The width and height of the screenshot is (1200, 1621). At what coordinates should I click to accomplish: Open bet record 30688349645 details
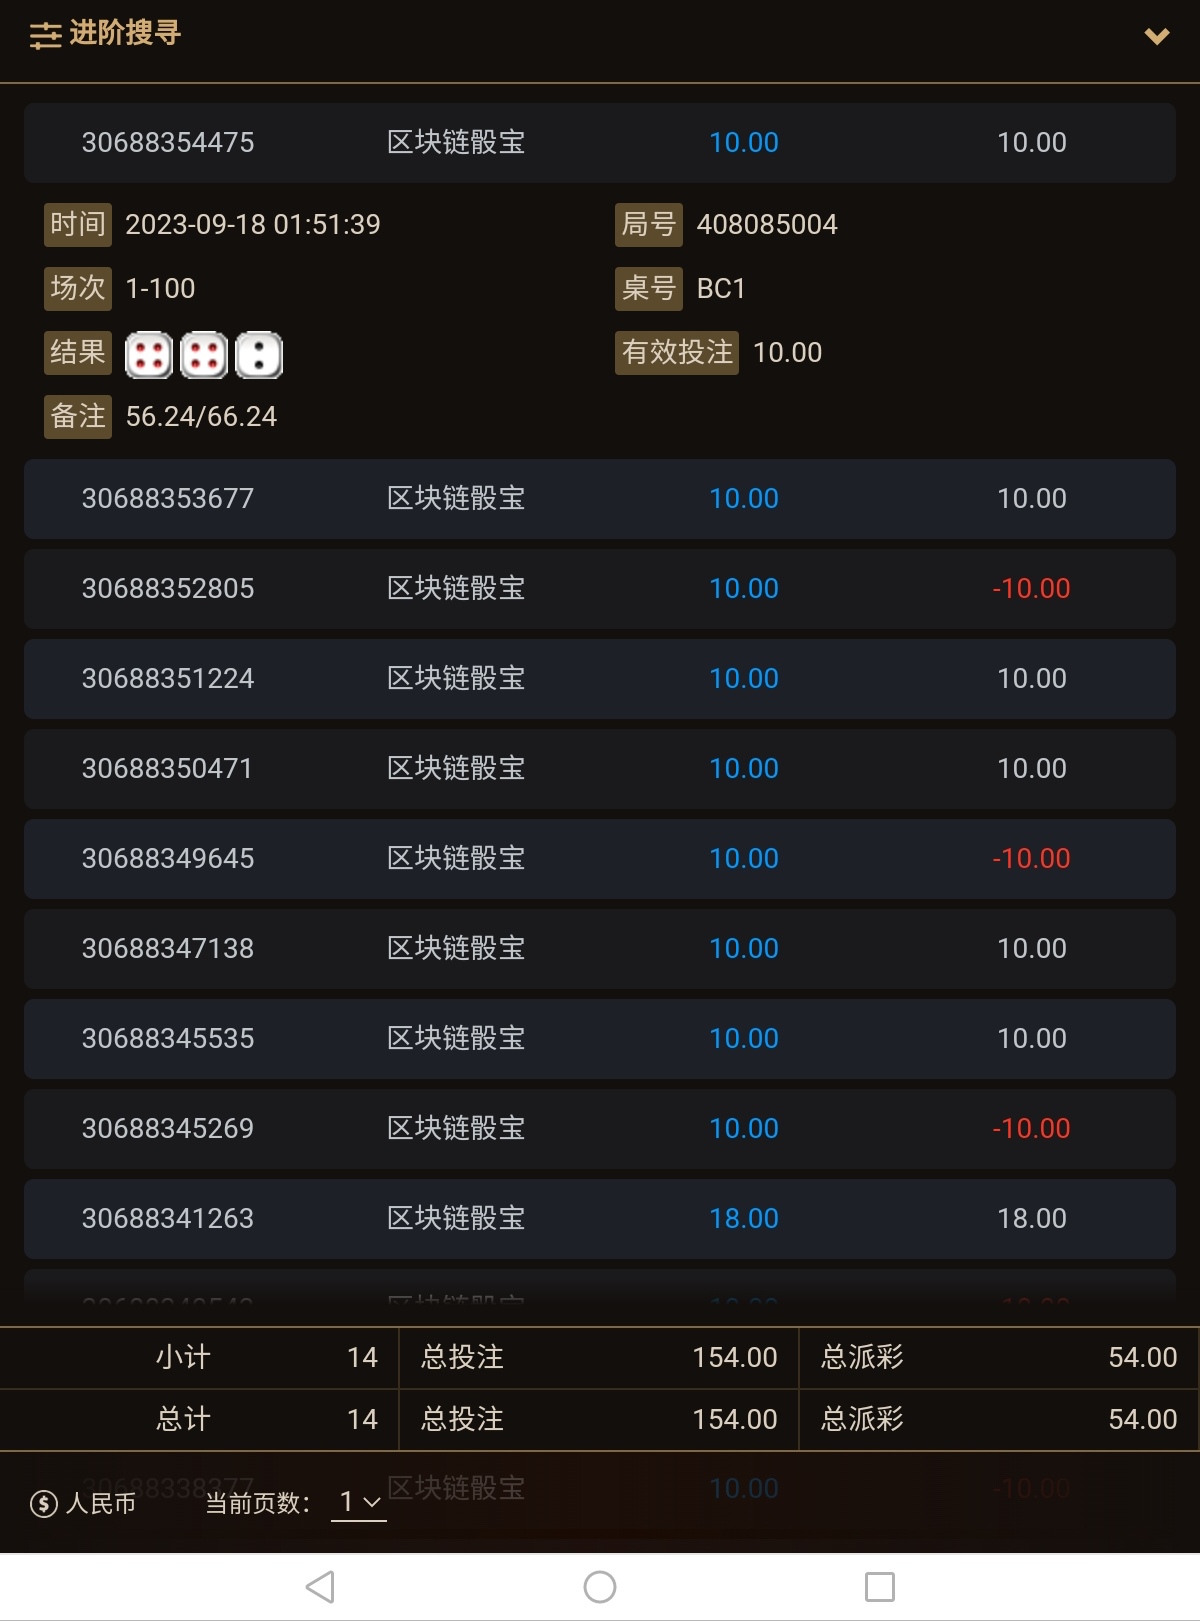pyautogui.click(x=600, y=859)
